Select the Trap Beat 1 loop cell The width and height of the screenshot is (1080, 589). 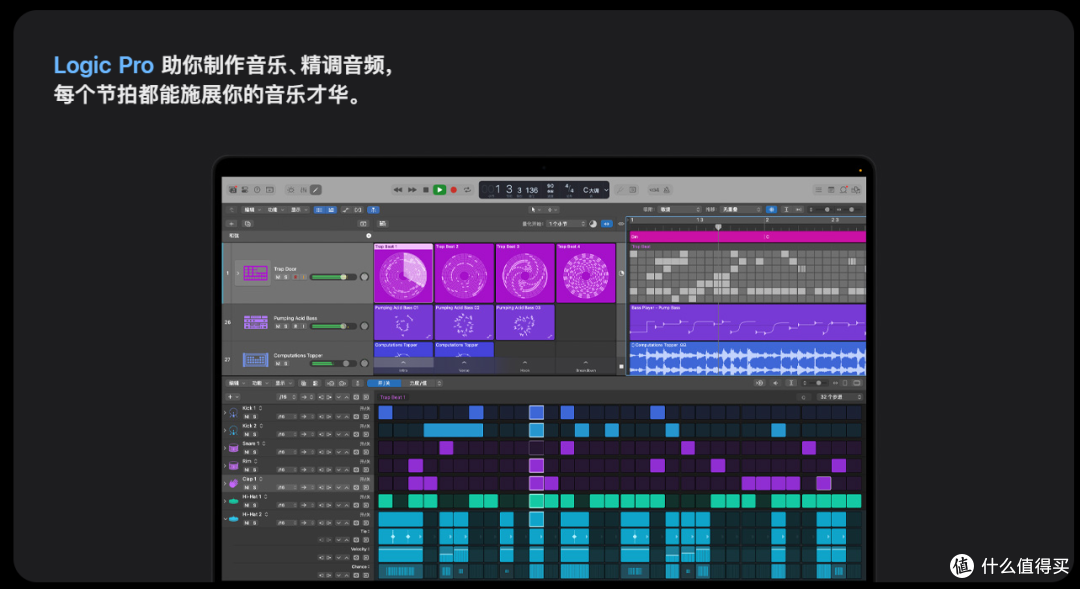tap(404, 273)
